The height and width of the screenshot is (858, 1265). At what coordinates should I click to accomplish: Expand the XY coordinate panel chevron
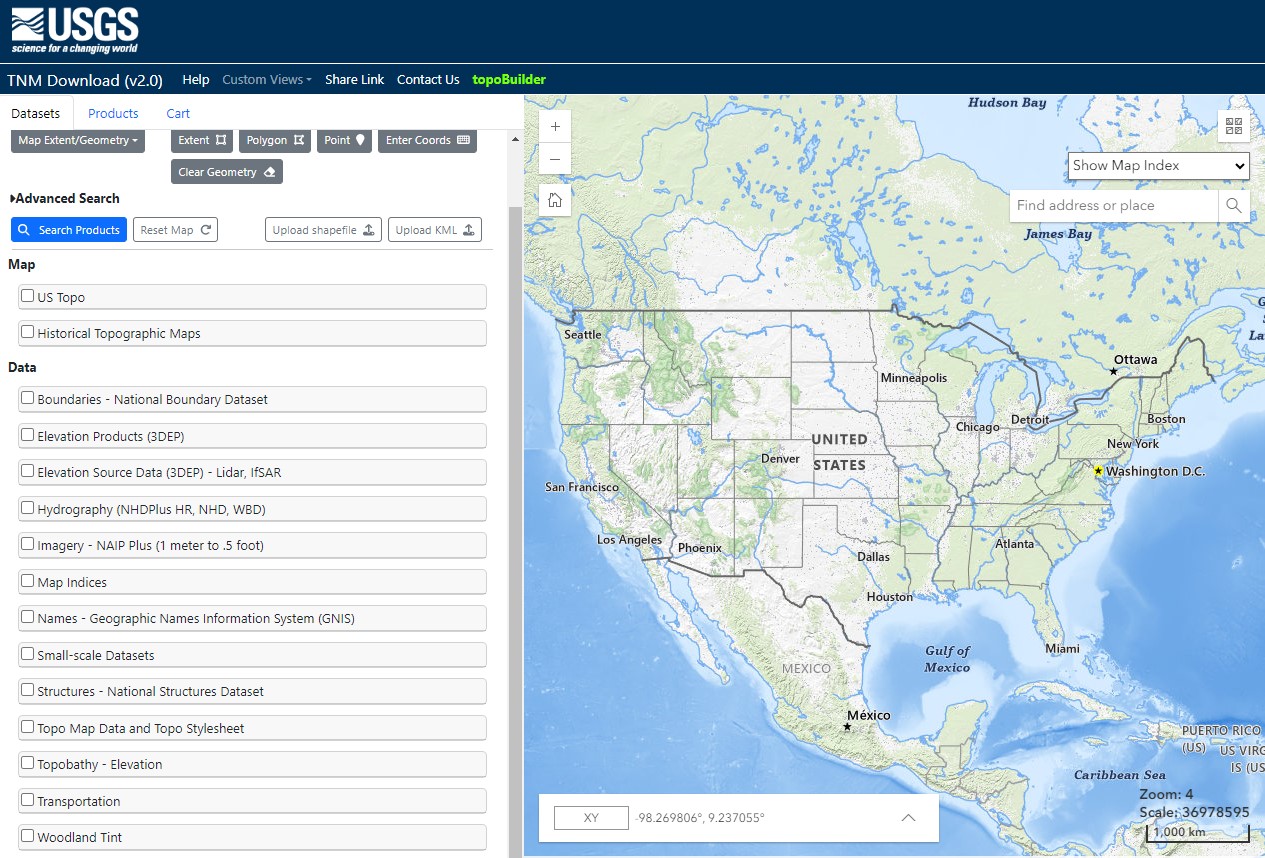click(x=908, y=817)
